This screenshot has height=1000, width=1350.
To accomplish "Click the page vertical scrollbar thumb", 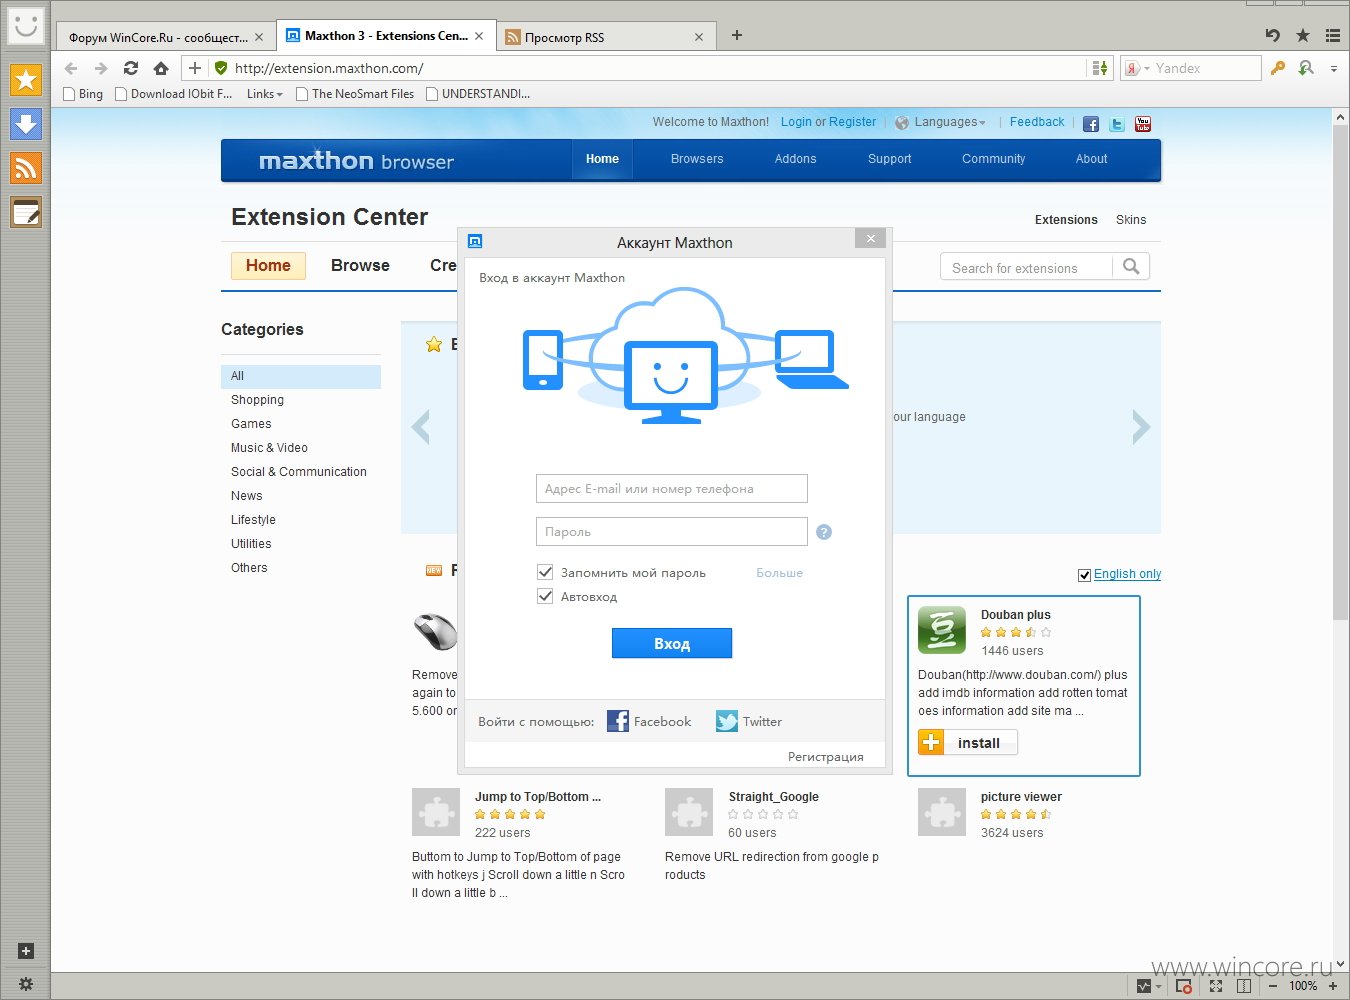I will pos(1341,374).
